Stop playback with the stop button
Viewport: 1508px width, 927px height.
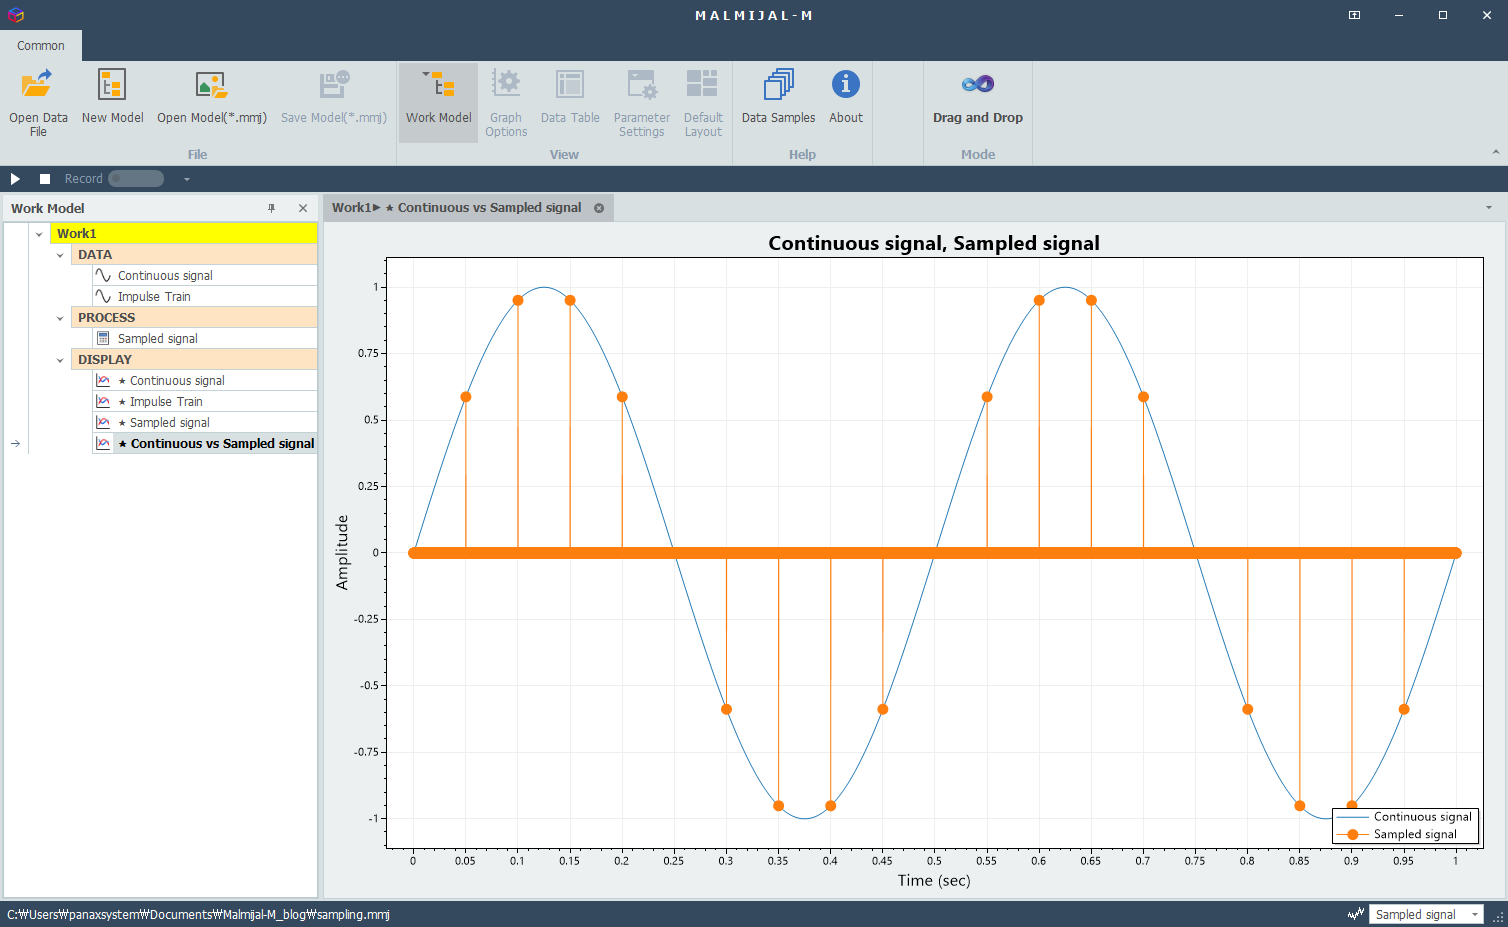pyautogui.click(x=45, y=179)
